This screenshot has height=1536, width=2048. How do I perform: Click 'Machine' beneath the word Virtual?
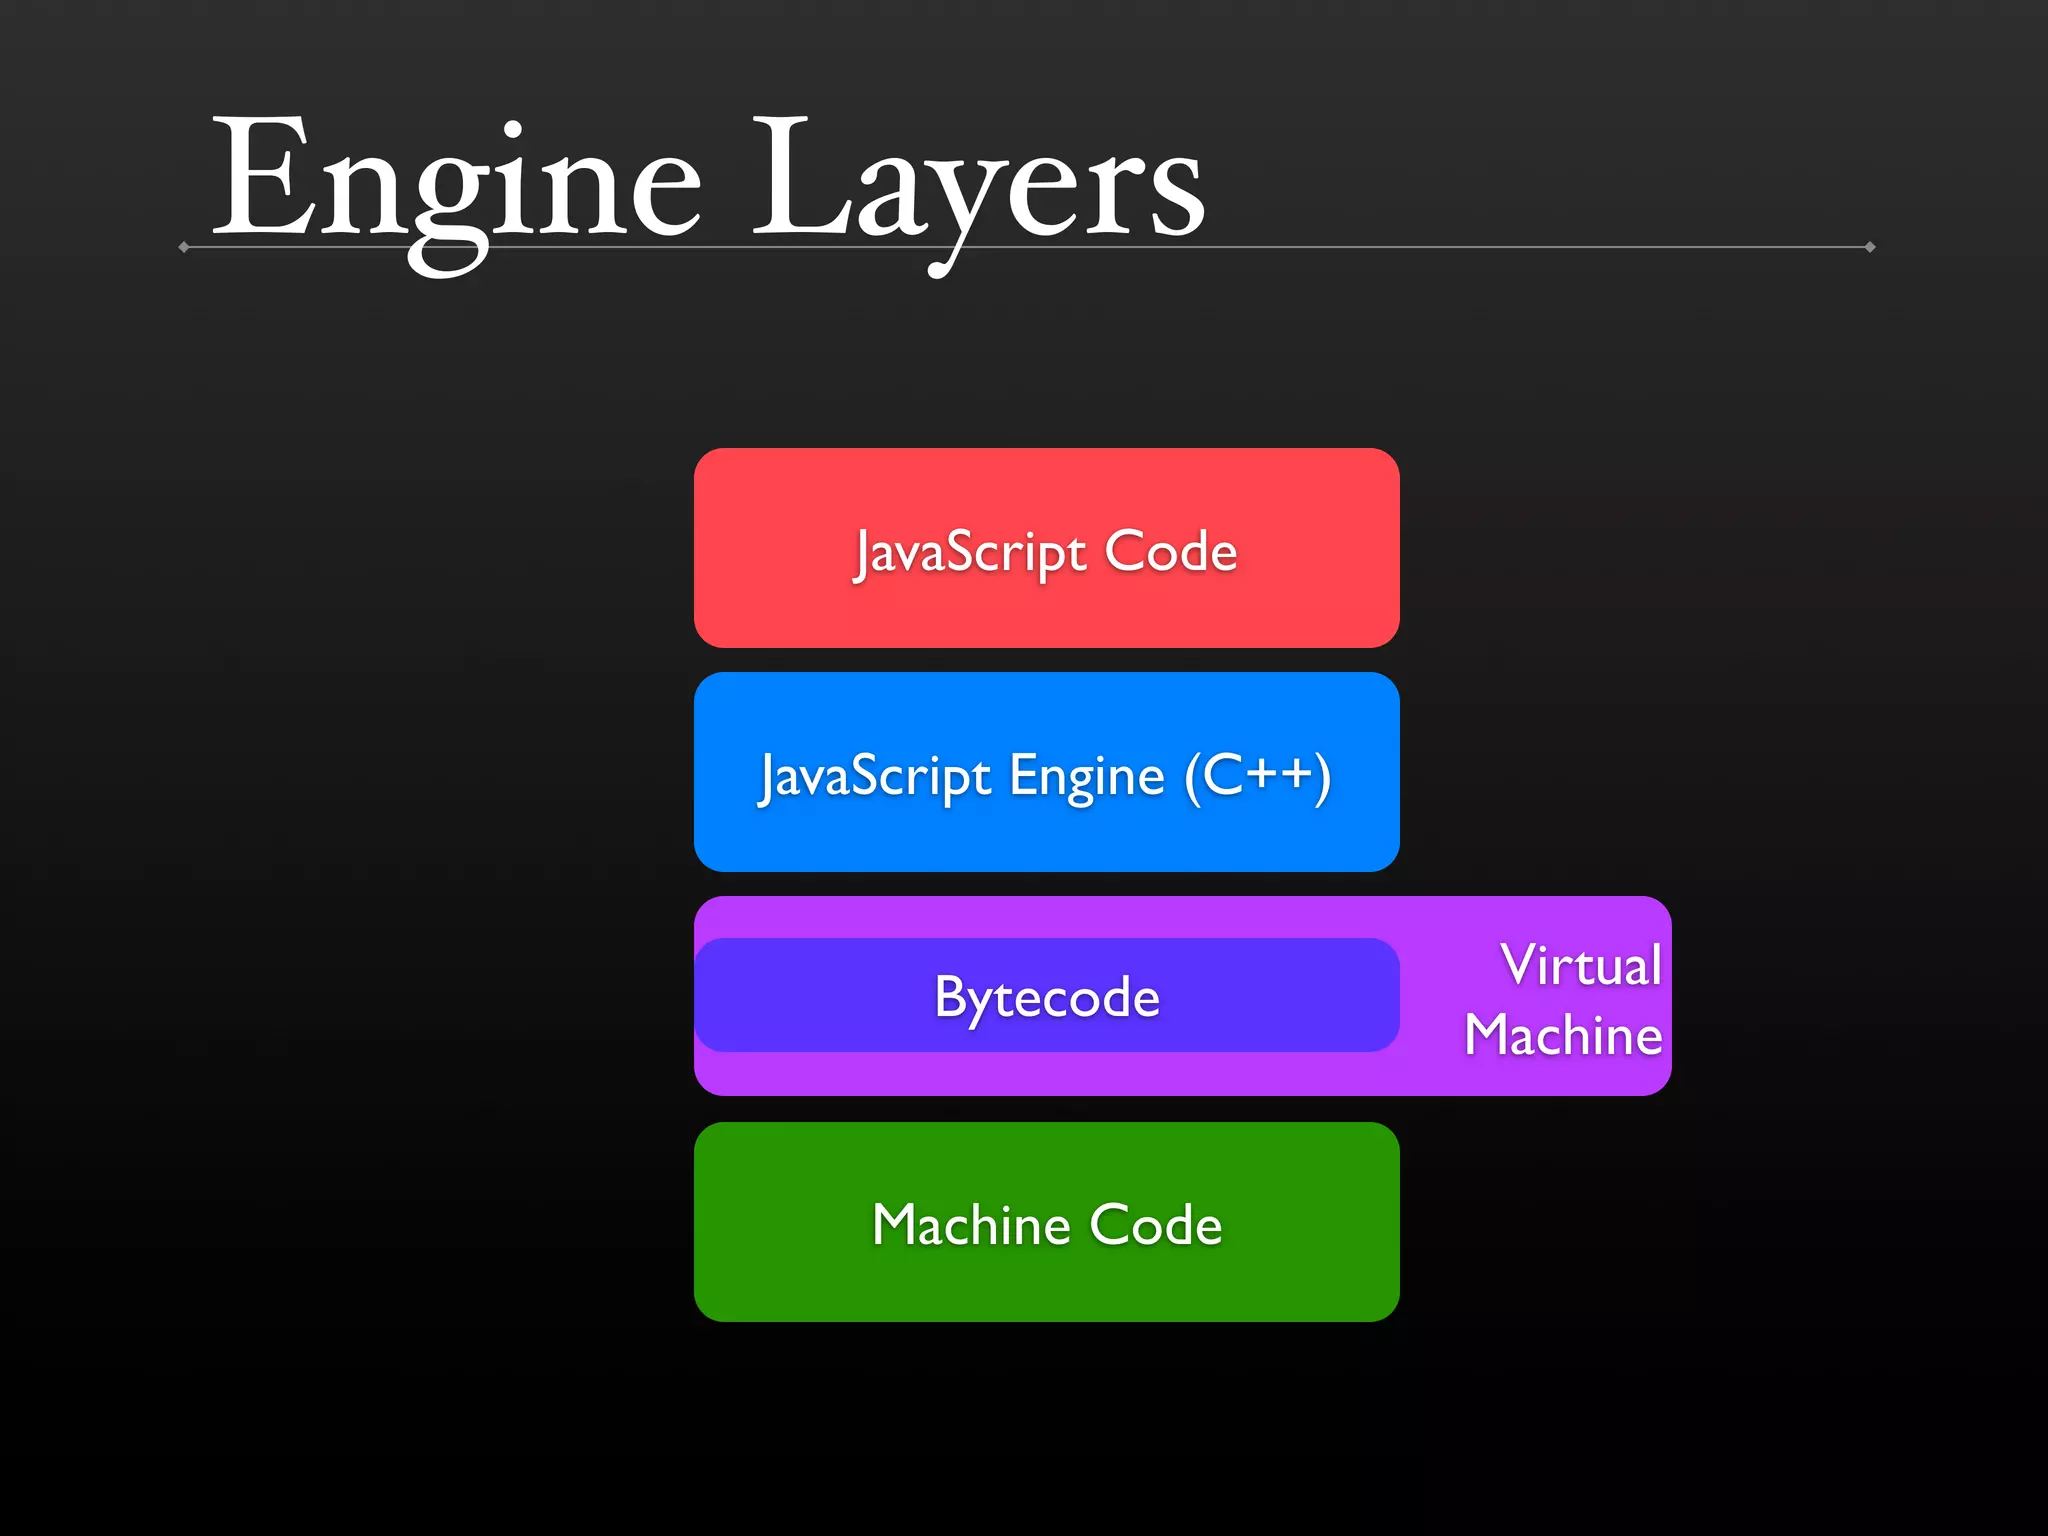click(1563, 1035)
